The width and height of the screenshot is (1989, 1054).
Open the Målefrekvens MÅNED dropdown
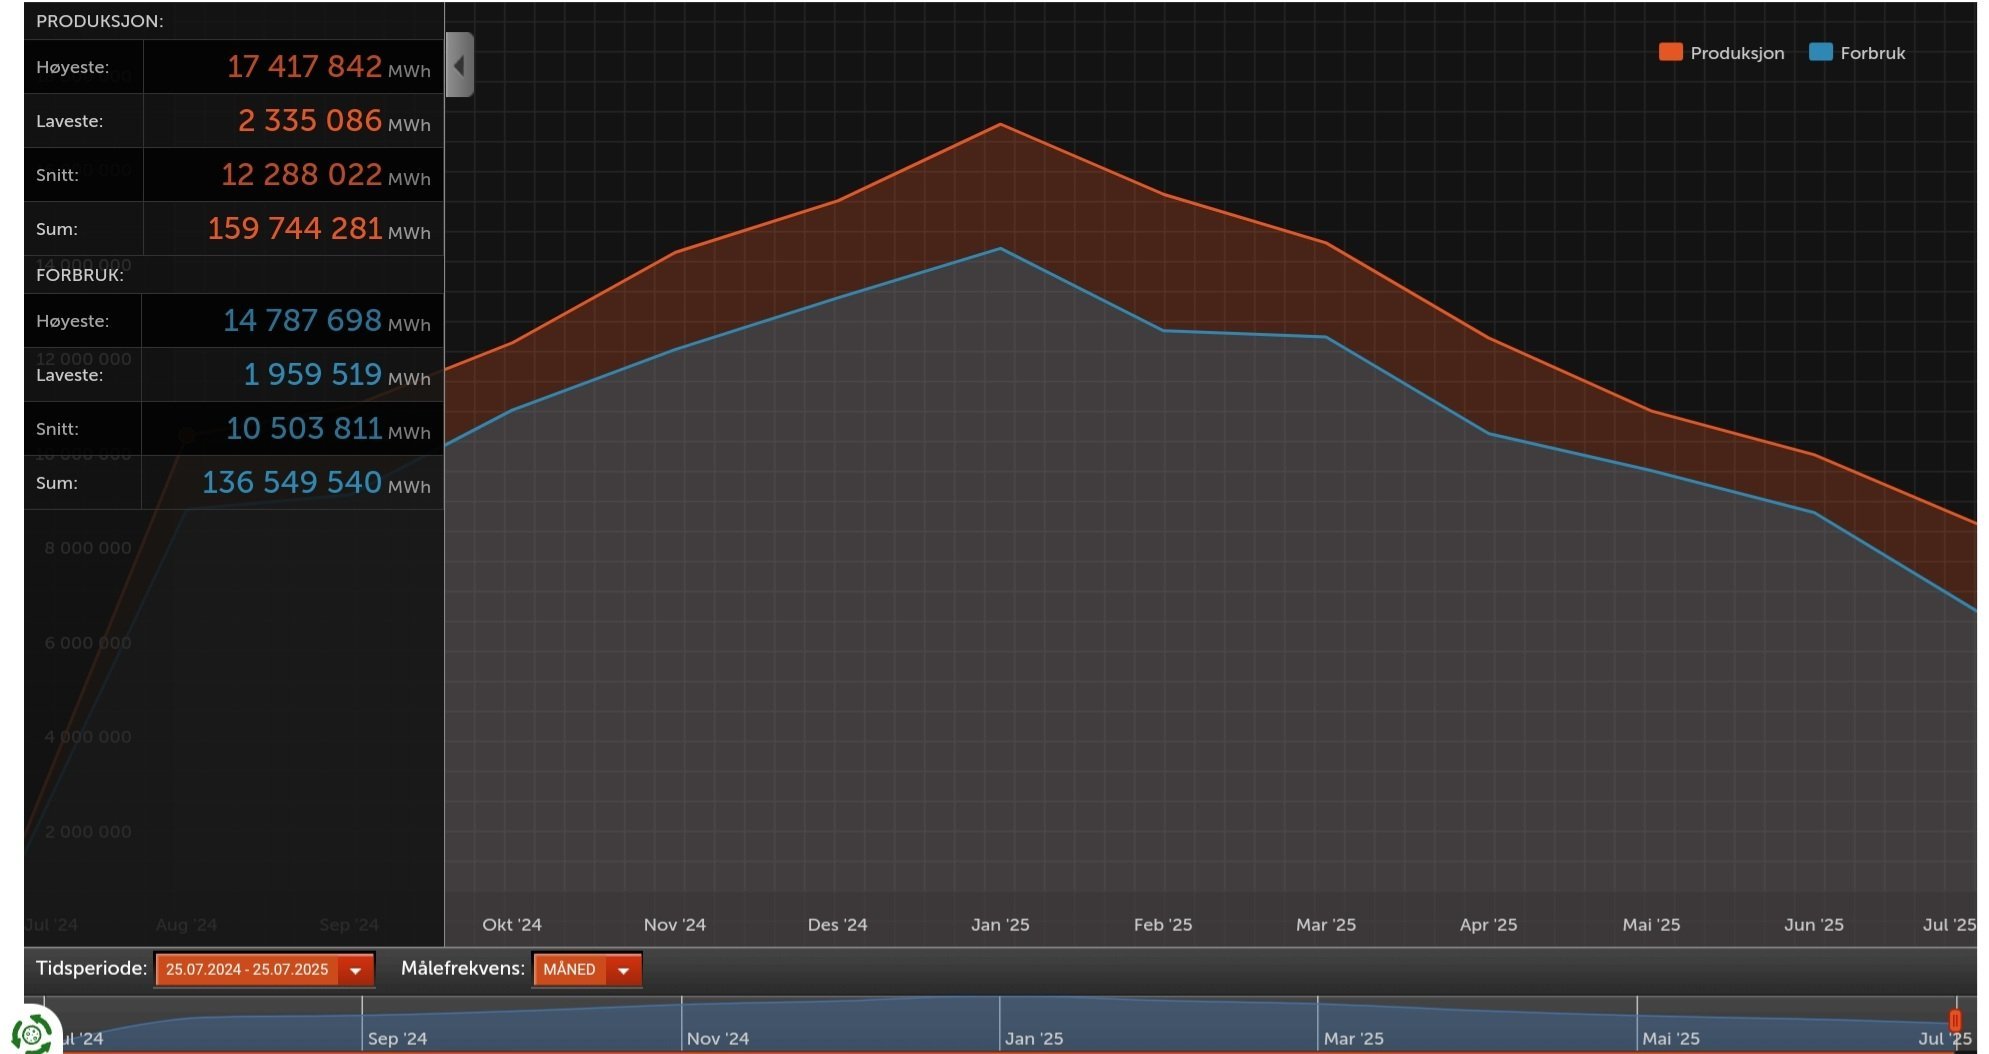click(587, 969)
